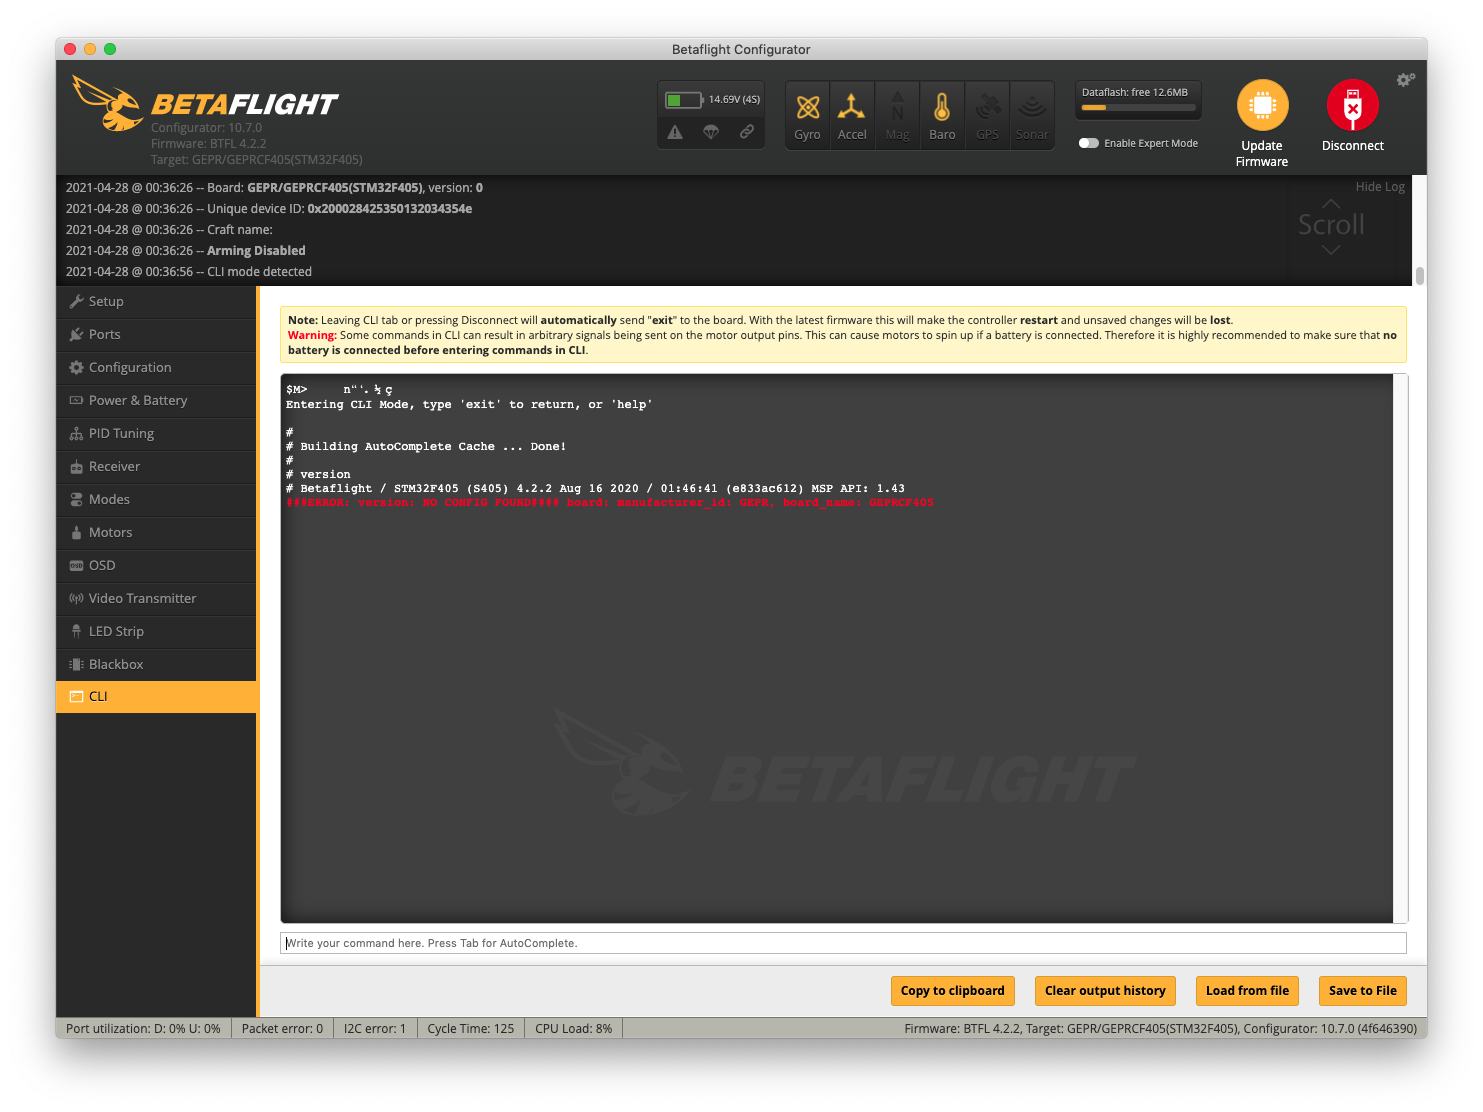Image resolution: width=1483 pixels, height=1112 pixels.
Task: Click 'Packet error: 0' in status bar
Action: (282, 1028)
